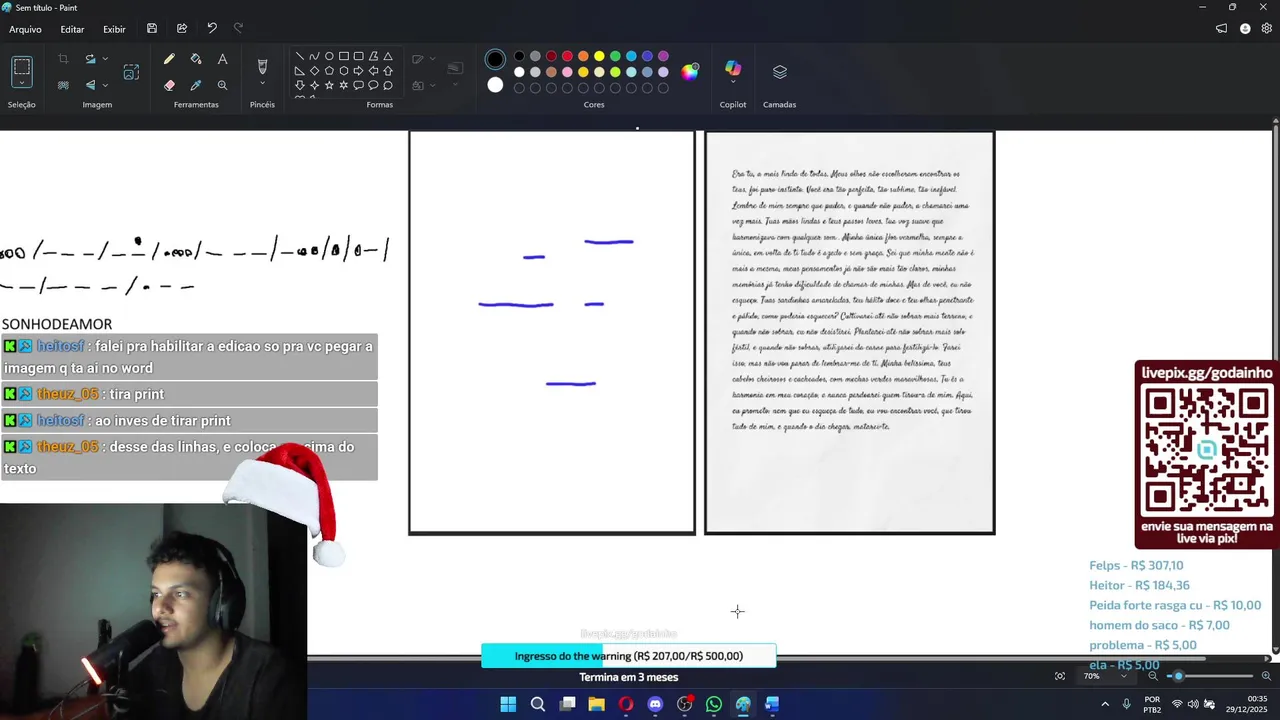Select the Magnifier tool
This screenshot has width=1280, height=720.
pos(222,85)
